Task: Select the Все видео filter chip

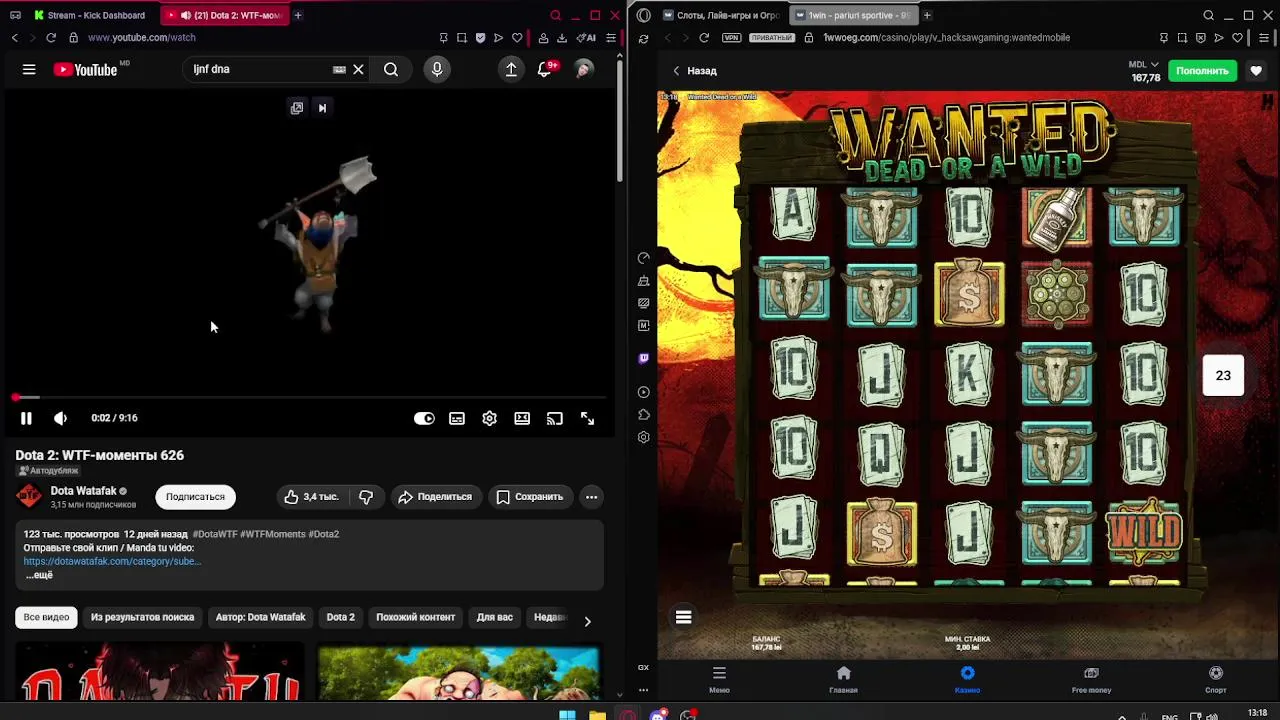Action: click(47, 617)
